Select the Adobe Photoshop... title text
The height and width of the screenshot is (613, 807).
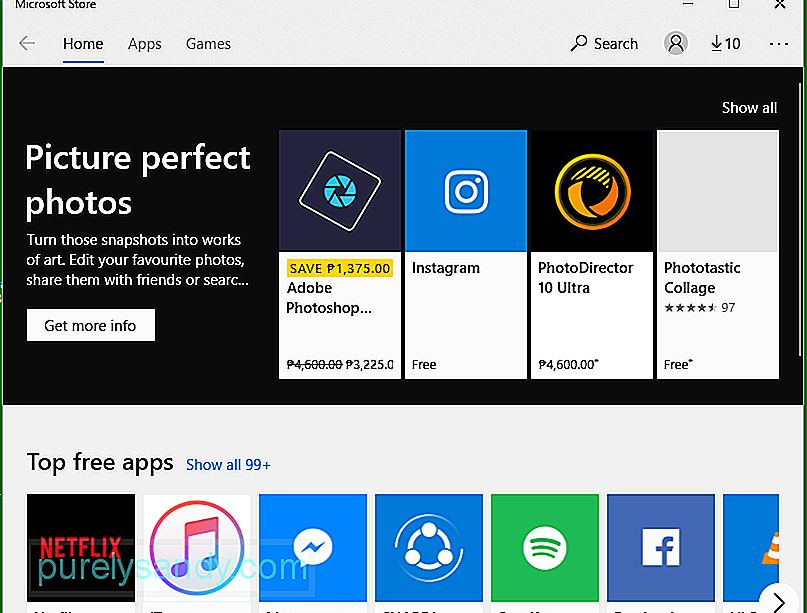pyautogui.click(x=329, y=298)
